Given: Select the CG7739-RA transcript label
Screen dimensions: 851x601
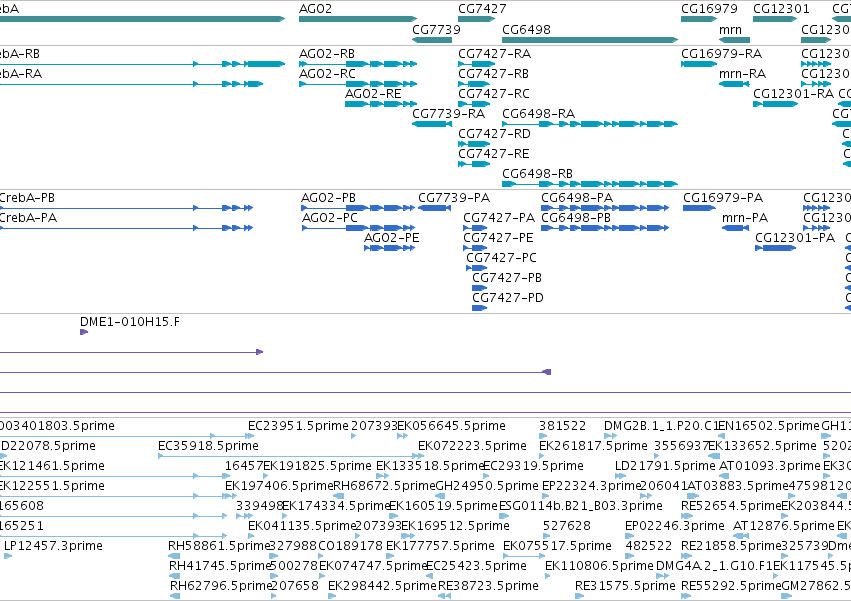Looking at the screenshot, I should coord(448,113).
